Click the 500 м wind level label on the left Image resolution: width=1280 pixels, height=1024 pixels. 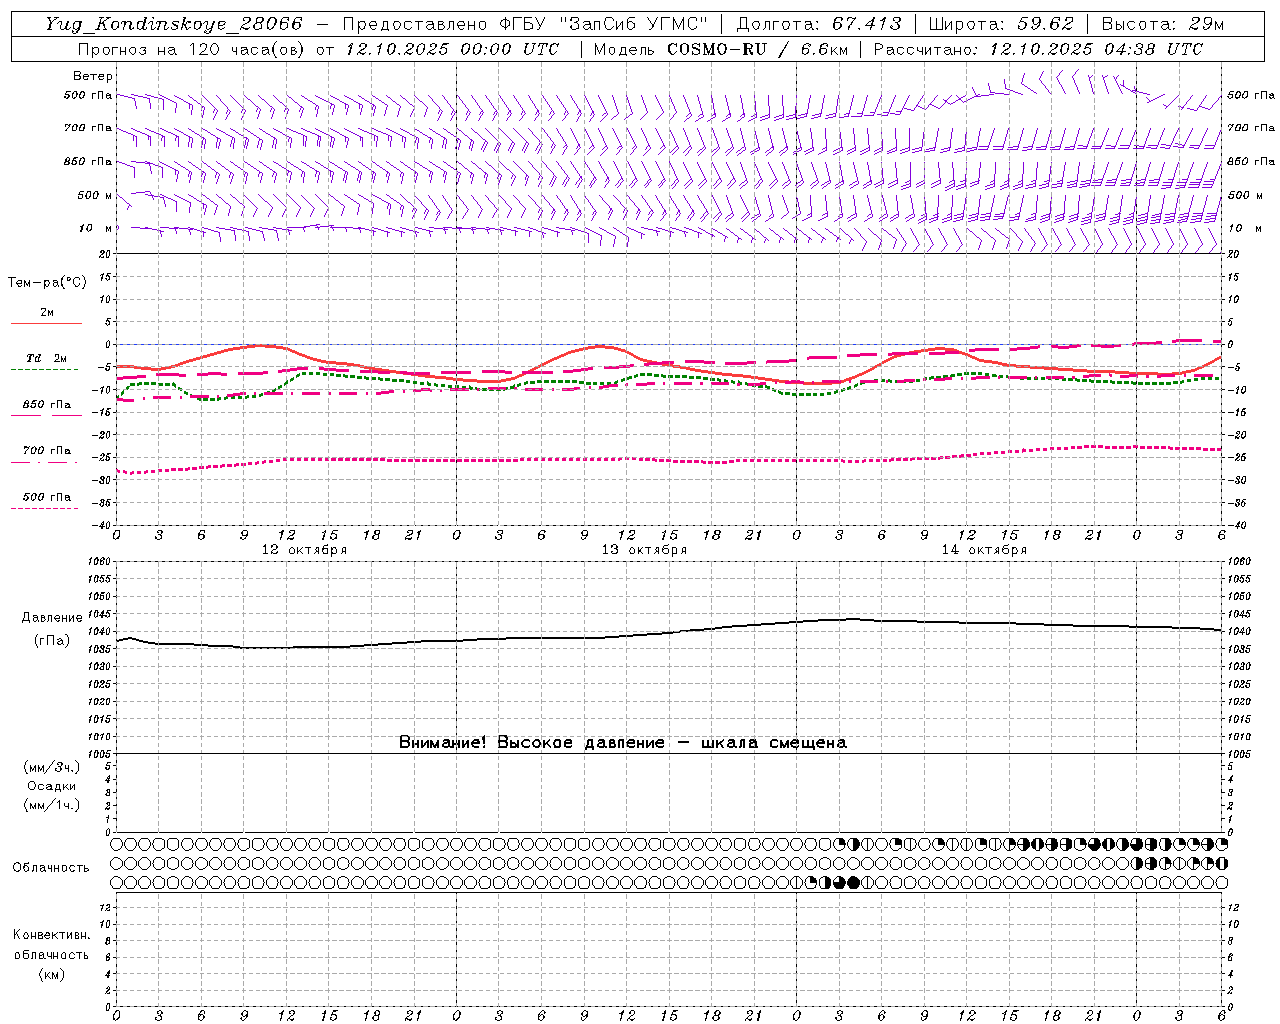(95, 195)
